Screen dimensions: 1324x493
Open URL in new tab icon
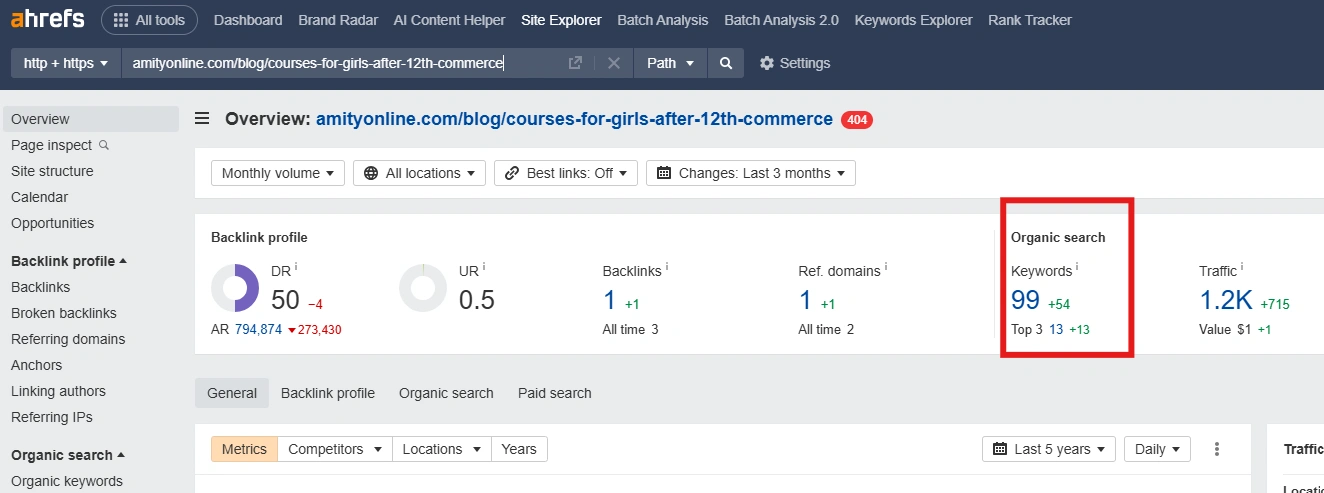tap(575, 63)
